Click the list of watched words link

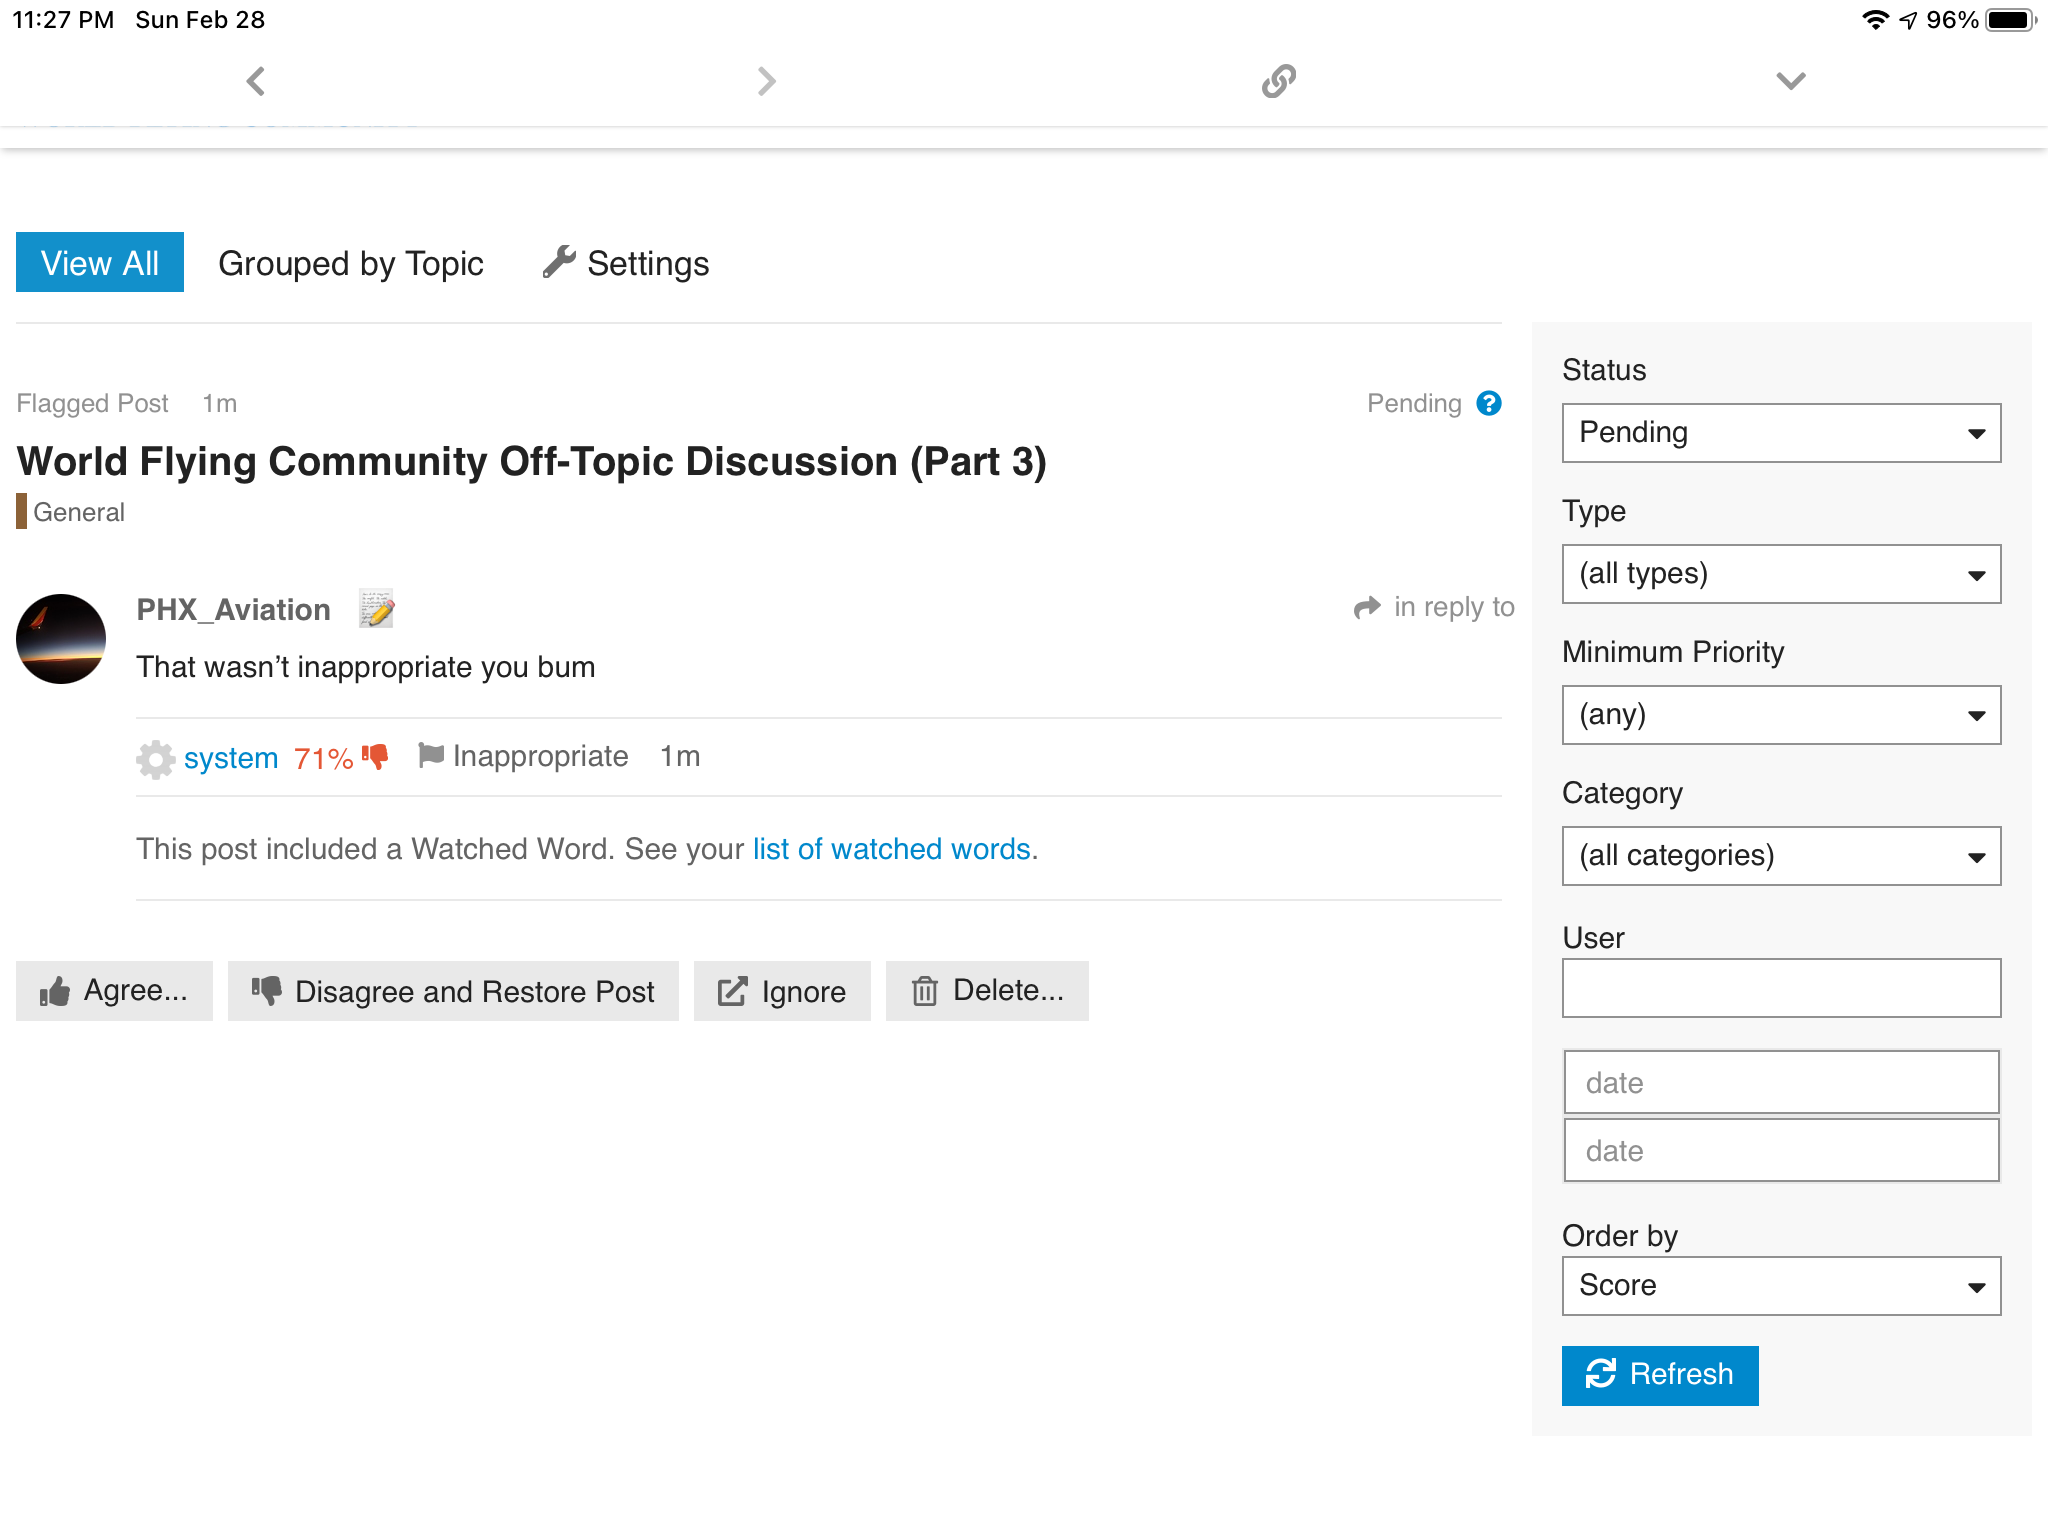tap(891, 849)
